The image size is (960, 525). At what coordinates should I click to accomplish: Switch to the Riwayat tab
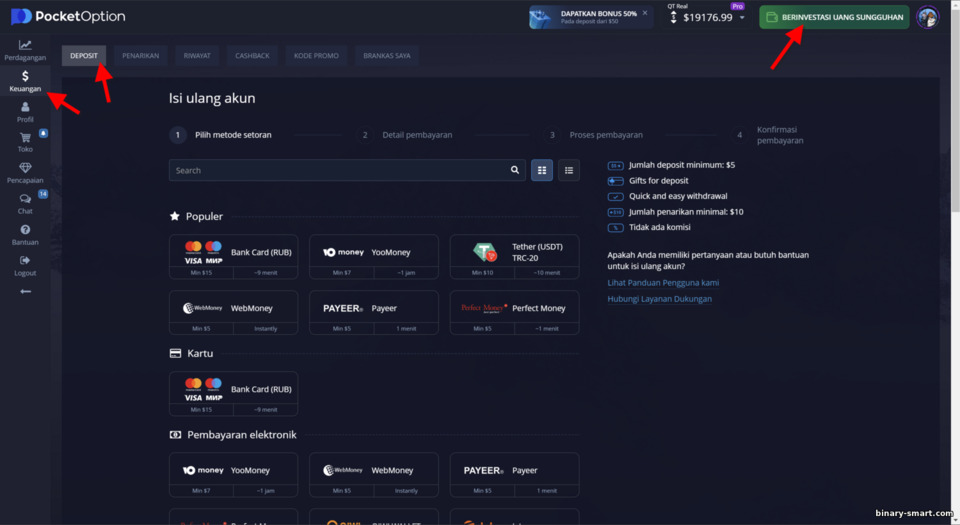[x=197, y=56]
